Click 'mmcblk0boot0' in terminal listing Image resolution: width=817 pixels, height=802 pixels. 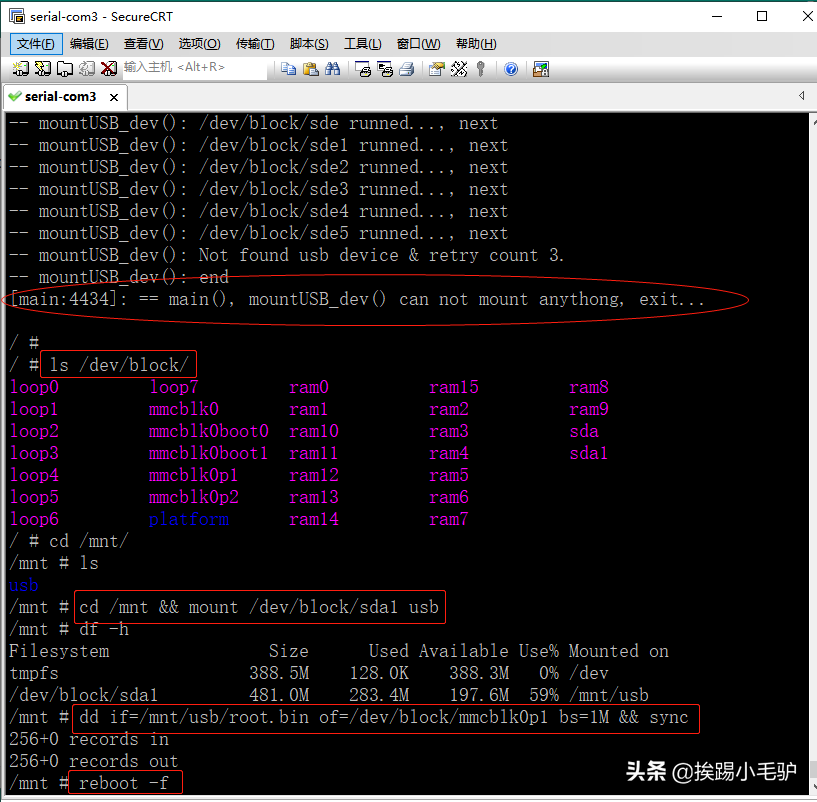pos(208,431)
